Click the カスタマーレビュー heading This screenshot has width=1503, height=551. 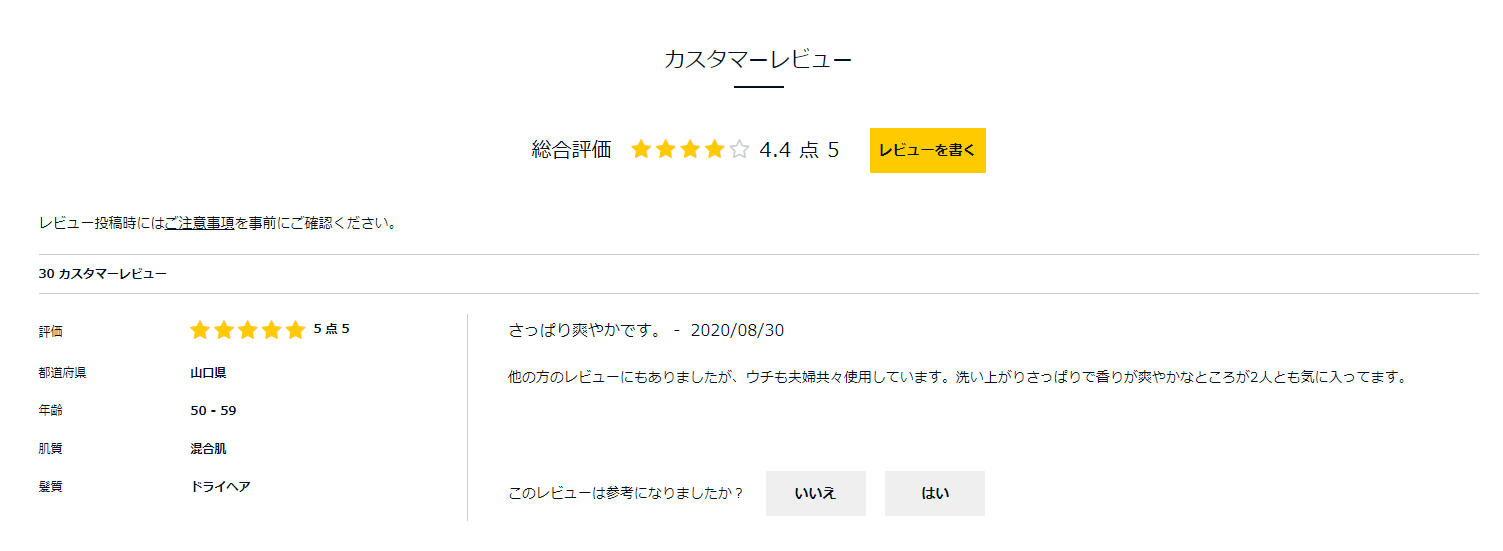click(x=758, y=59)
